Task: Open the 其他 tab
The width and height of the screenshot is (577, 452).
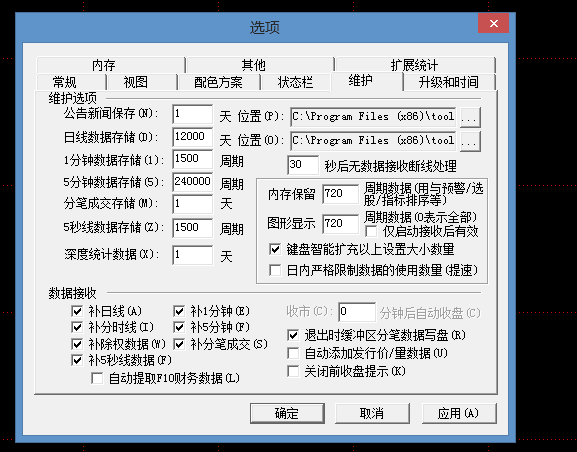Action: click(260, 65)
